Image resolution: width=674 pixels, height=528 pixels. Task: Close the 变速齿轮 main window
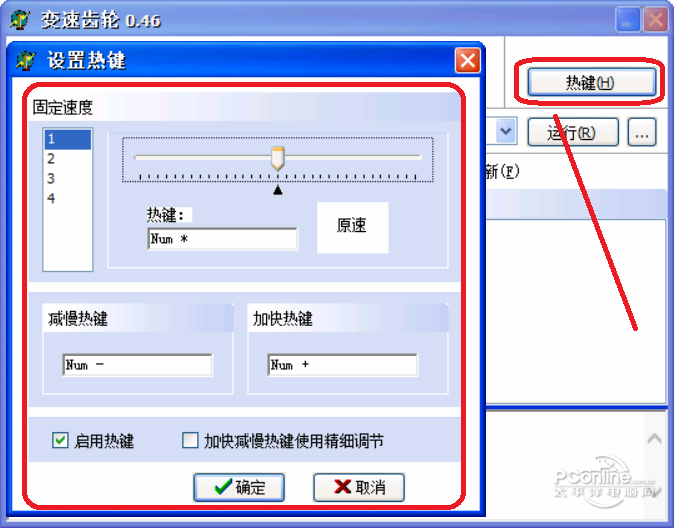[655, 20]
